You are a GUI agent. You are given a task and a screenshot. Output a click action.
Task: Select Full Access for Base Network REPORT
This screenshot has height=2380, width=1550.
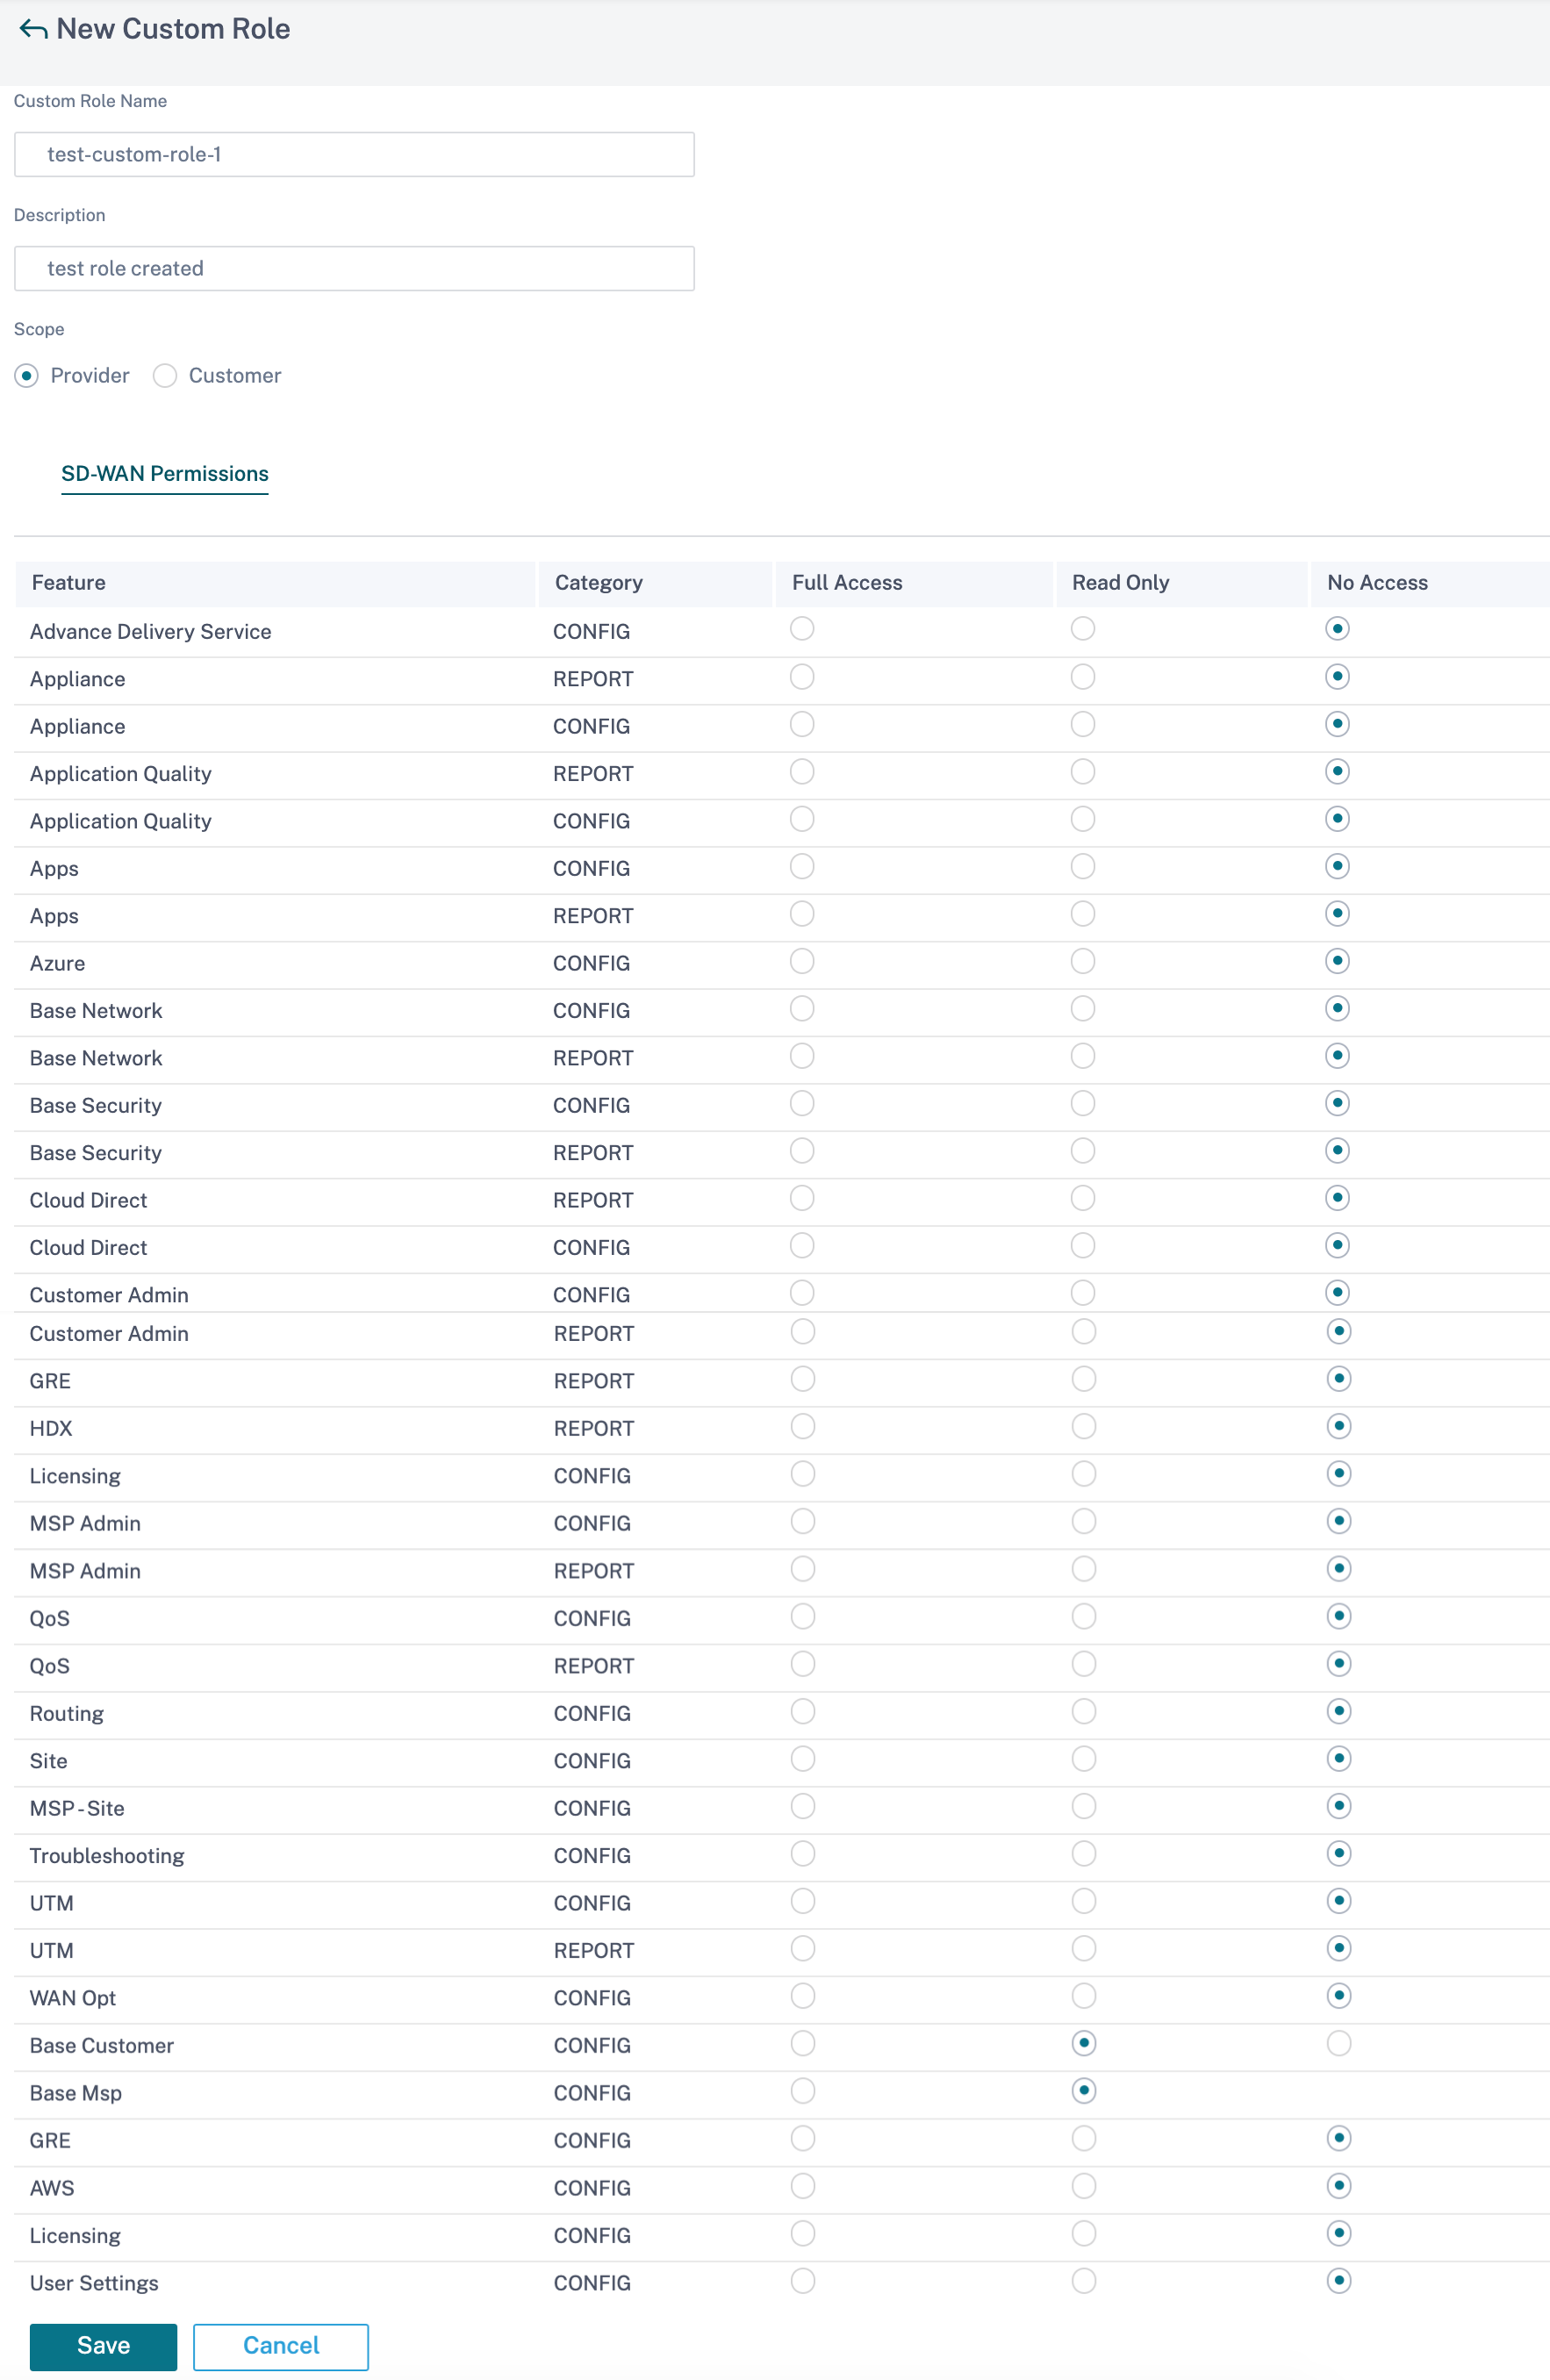click(802, 1056)
